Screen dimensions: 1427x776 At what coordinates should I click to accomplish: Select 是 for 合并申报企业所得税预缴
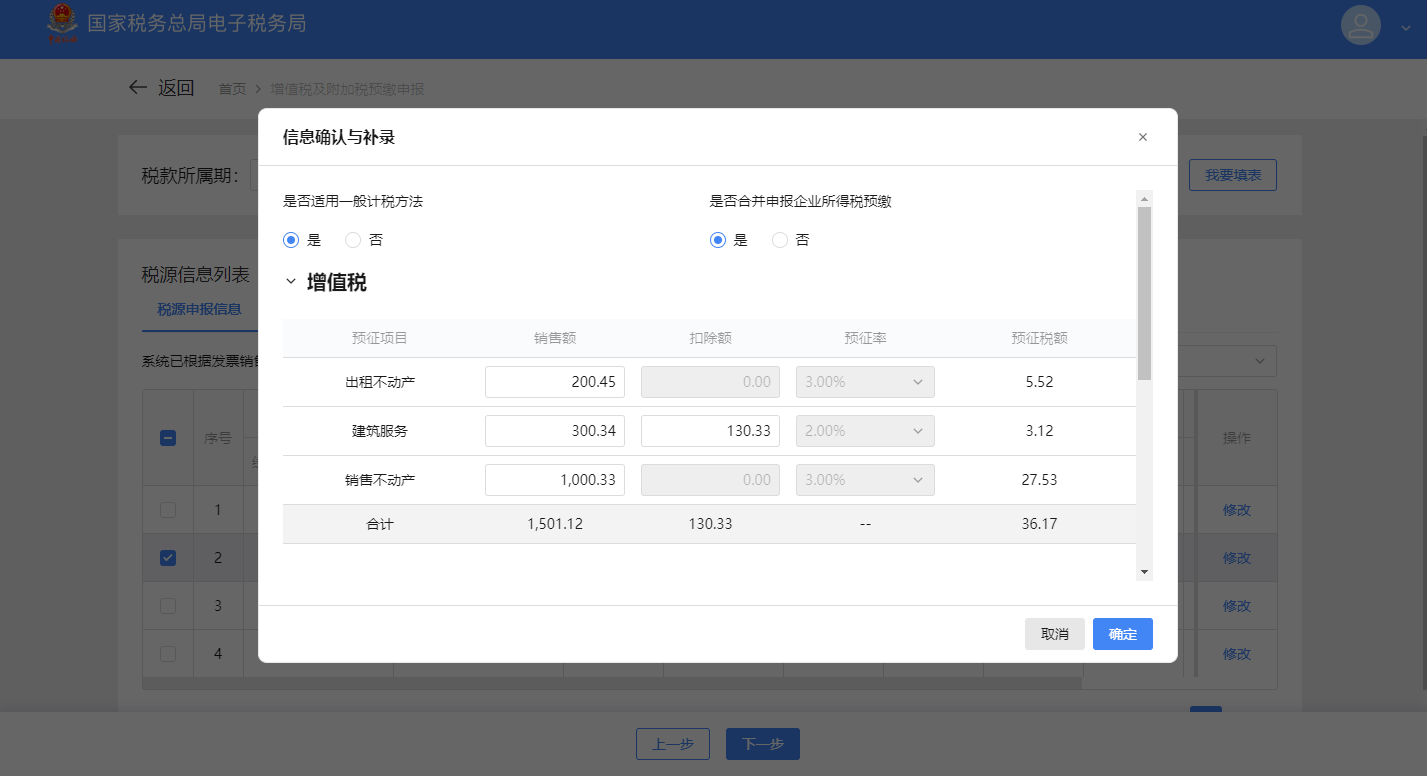click(718, 240)
